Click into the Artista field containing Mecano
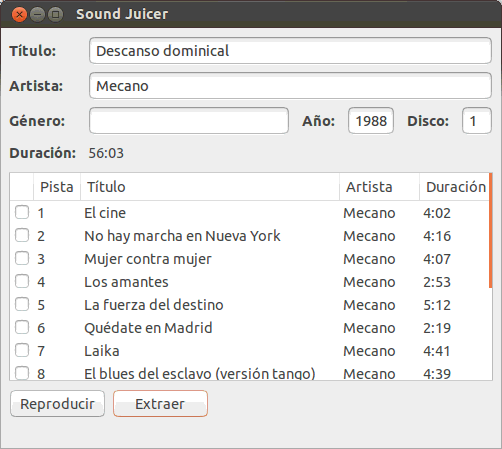 [x=290, y=86]
